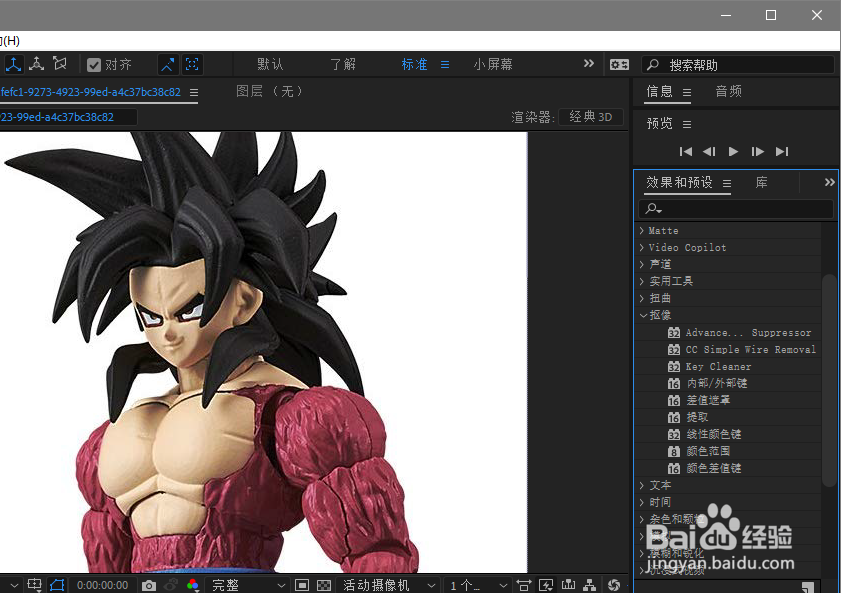Toggle the transparency grid icon
The height and width of the screenshot is (593, 841).
pos(324,585)
